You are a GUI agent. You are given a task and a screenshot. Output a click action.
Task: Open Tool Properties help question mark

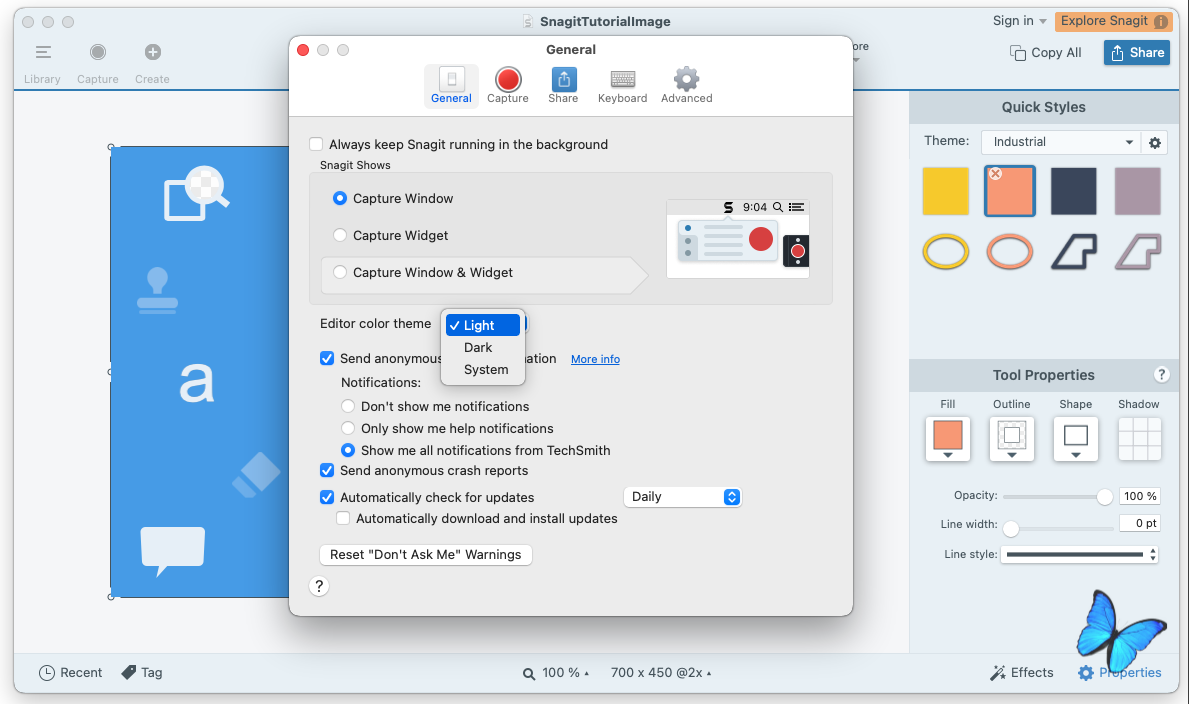1161,374
